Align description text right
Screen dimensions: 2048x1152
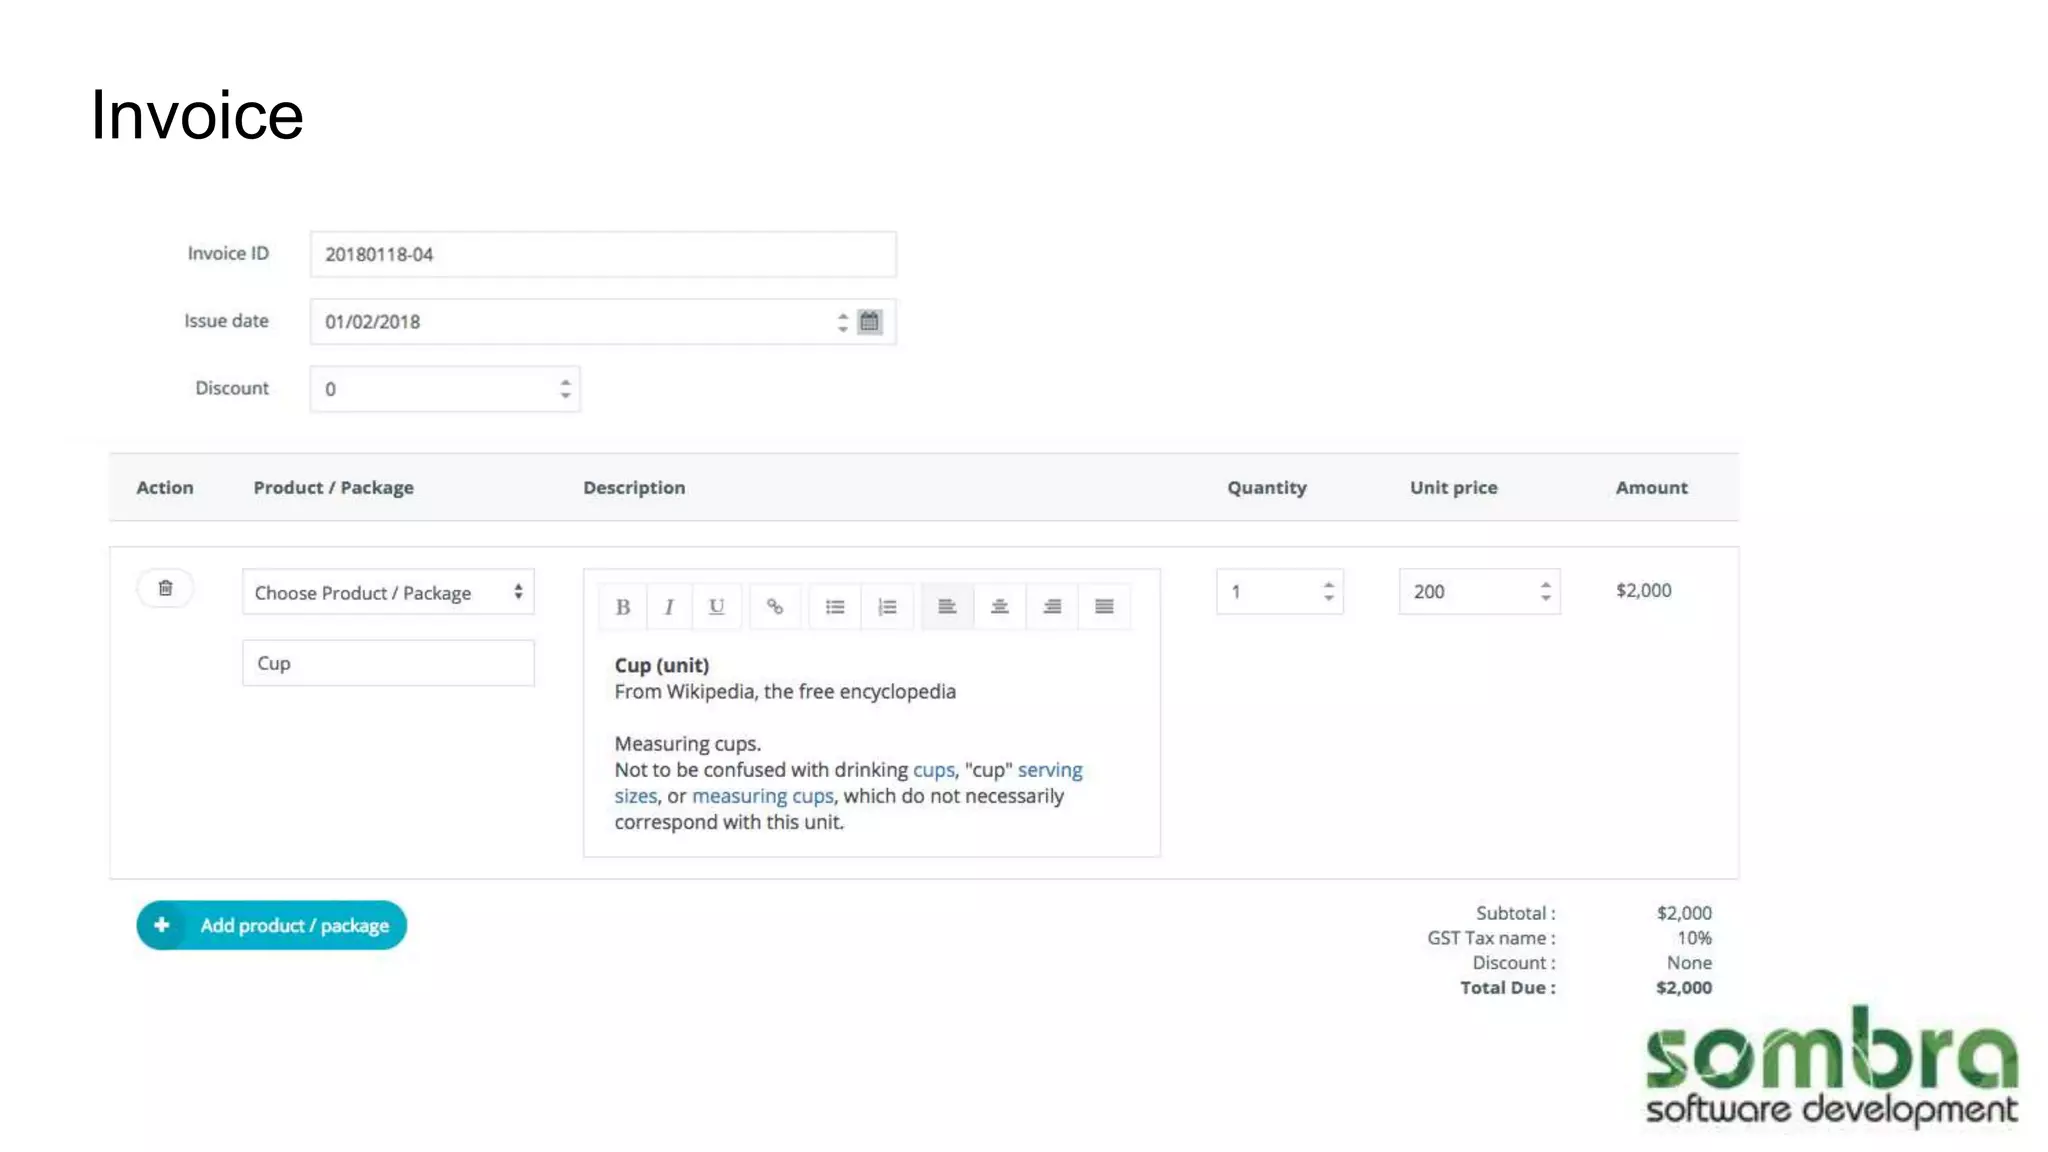pyautogui.click(x=1052, y=607)
